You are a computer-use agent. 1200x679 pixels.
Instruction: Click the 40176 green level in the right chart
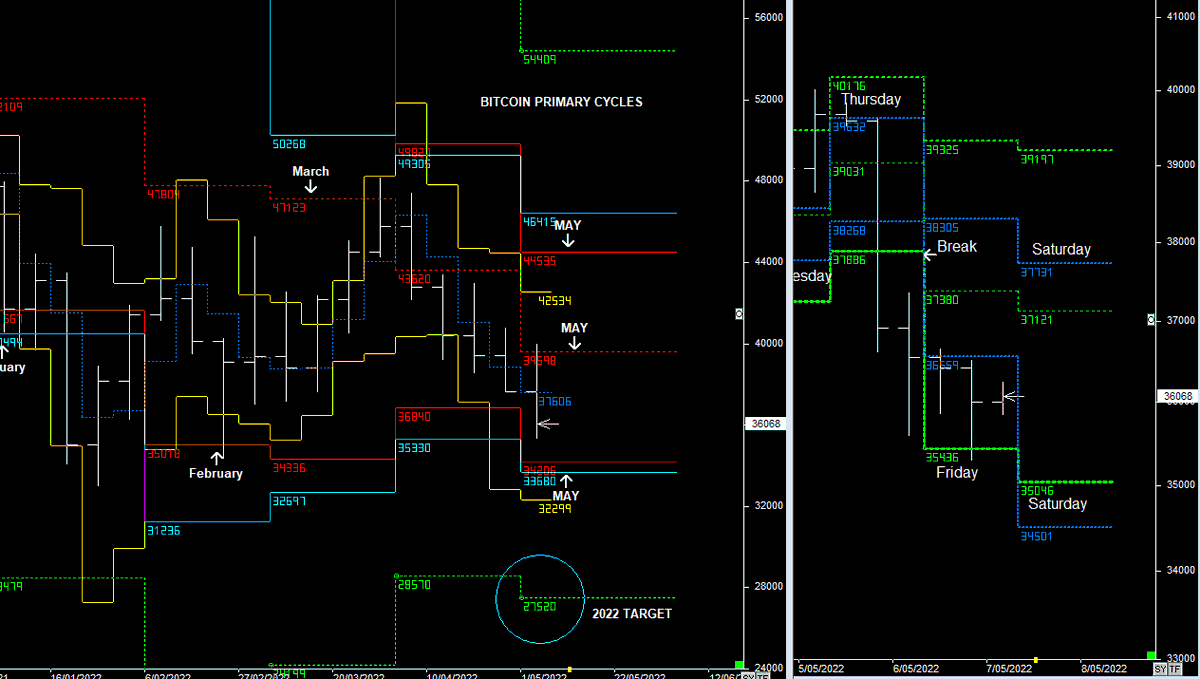coord(848,87)
